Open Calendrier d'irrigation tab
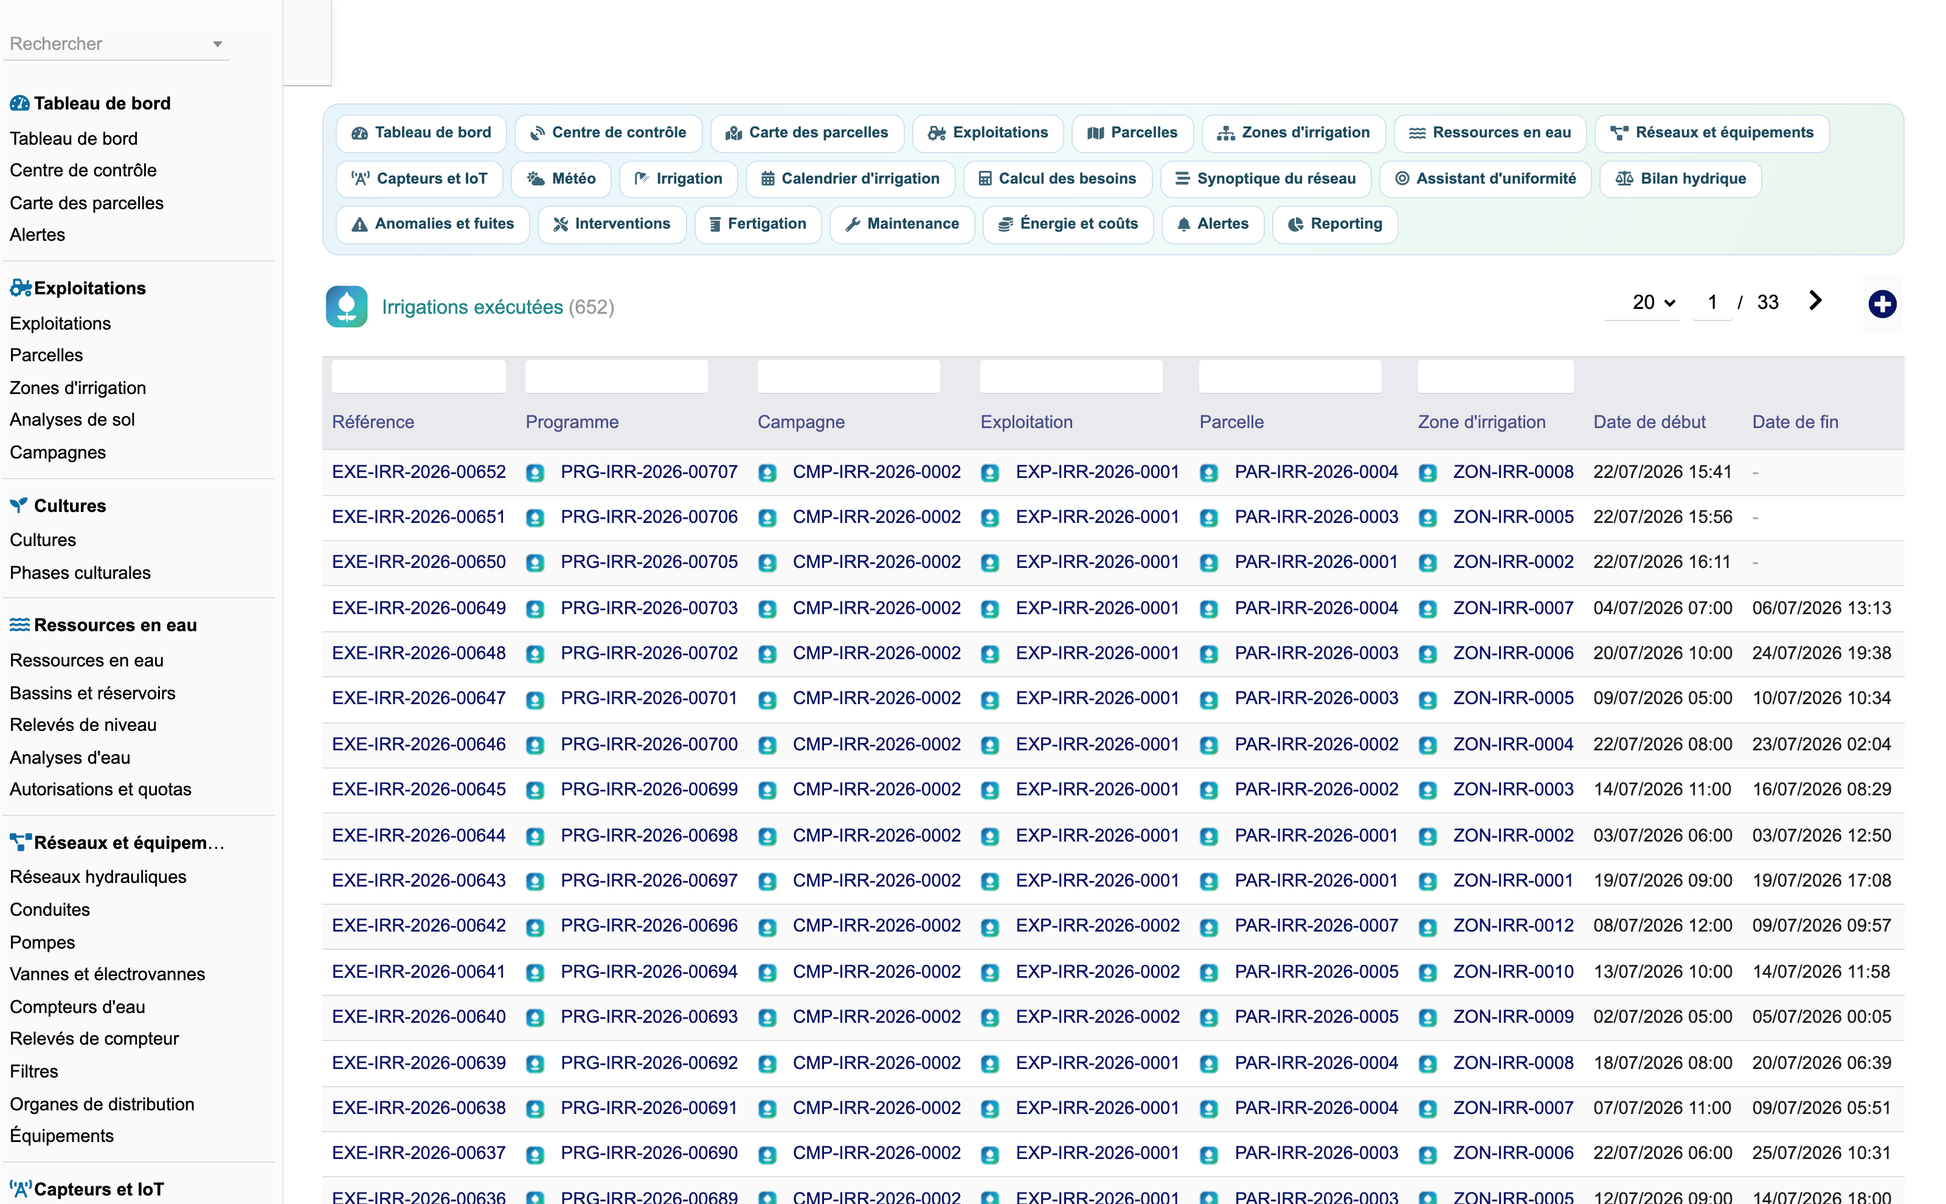 coord(851,179)
